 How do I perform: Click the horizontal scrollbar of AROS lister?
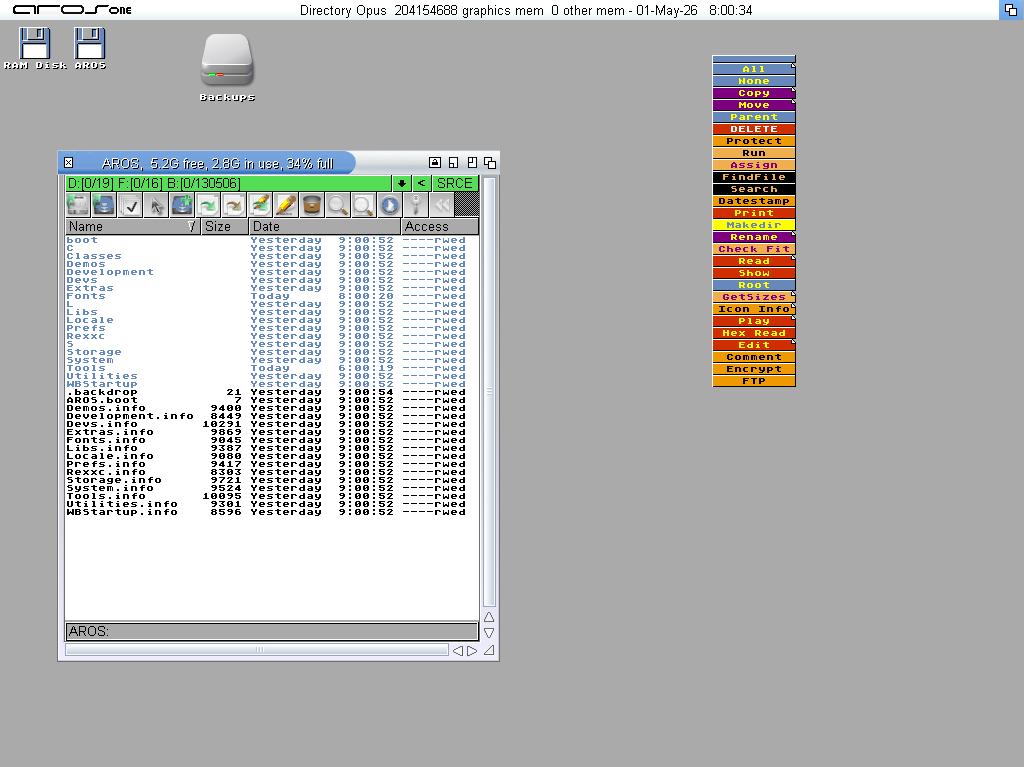(257, 650)
